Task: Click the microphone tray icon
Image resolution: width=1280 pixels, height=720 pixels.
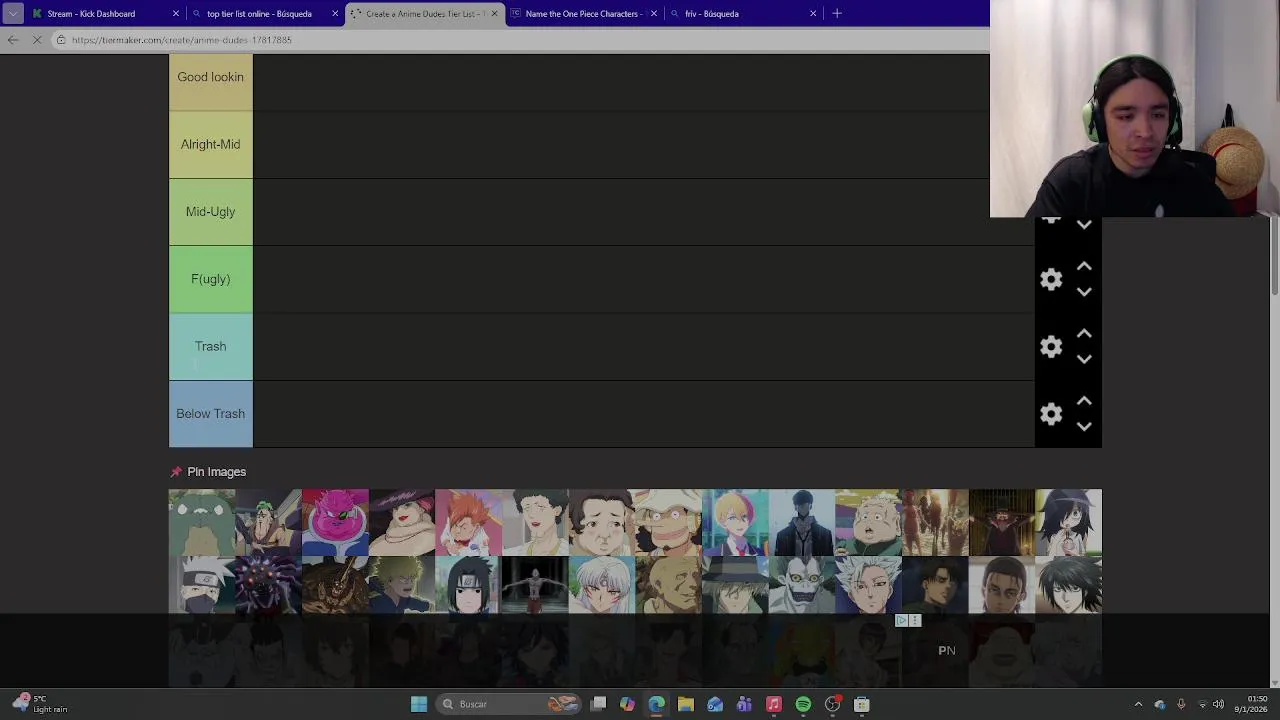Action: (1181, 704)
